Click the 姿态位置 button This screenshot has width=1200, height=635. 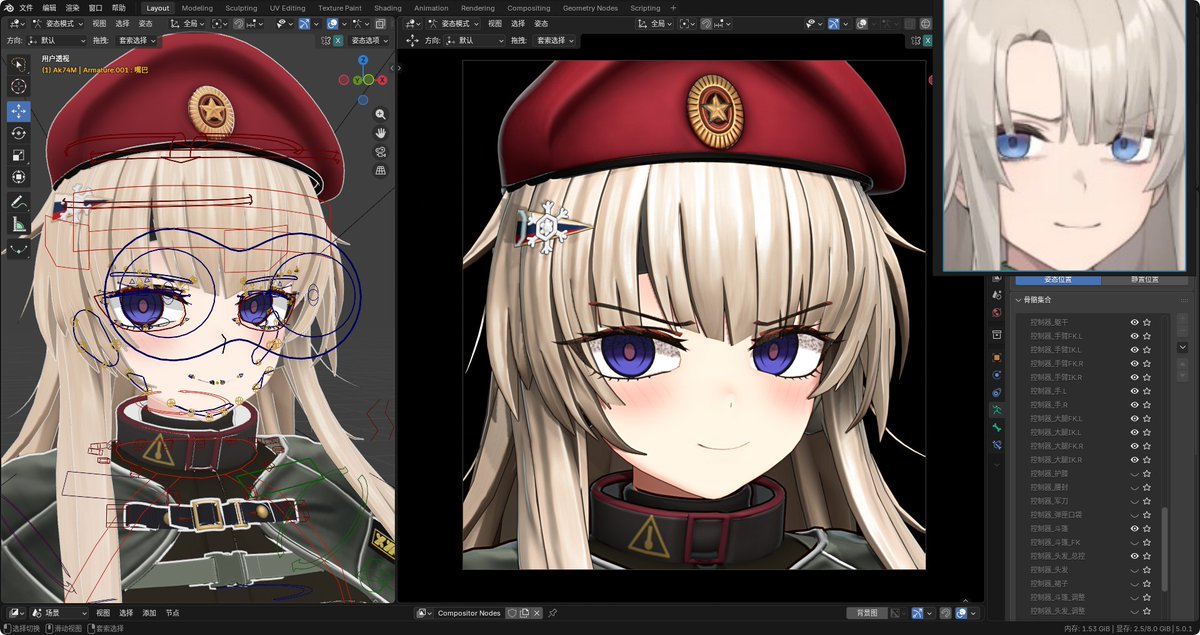pos(1057,280)
